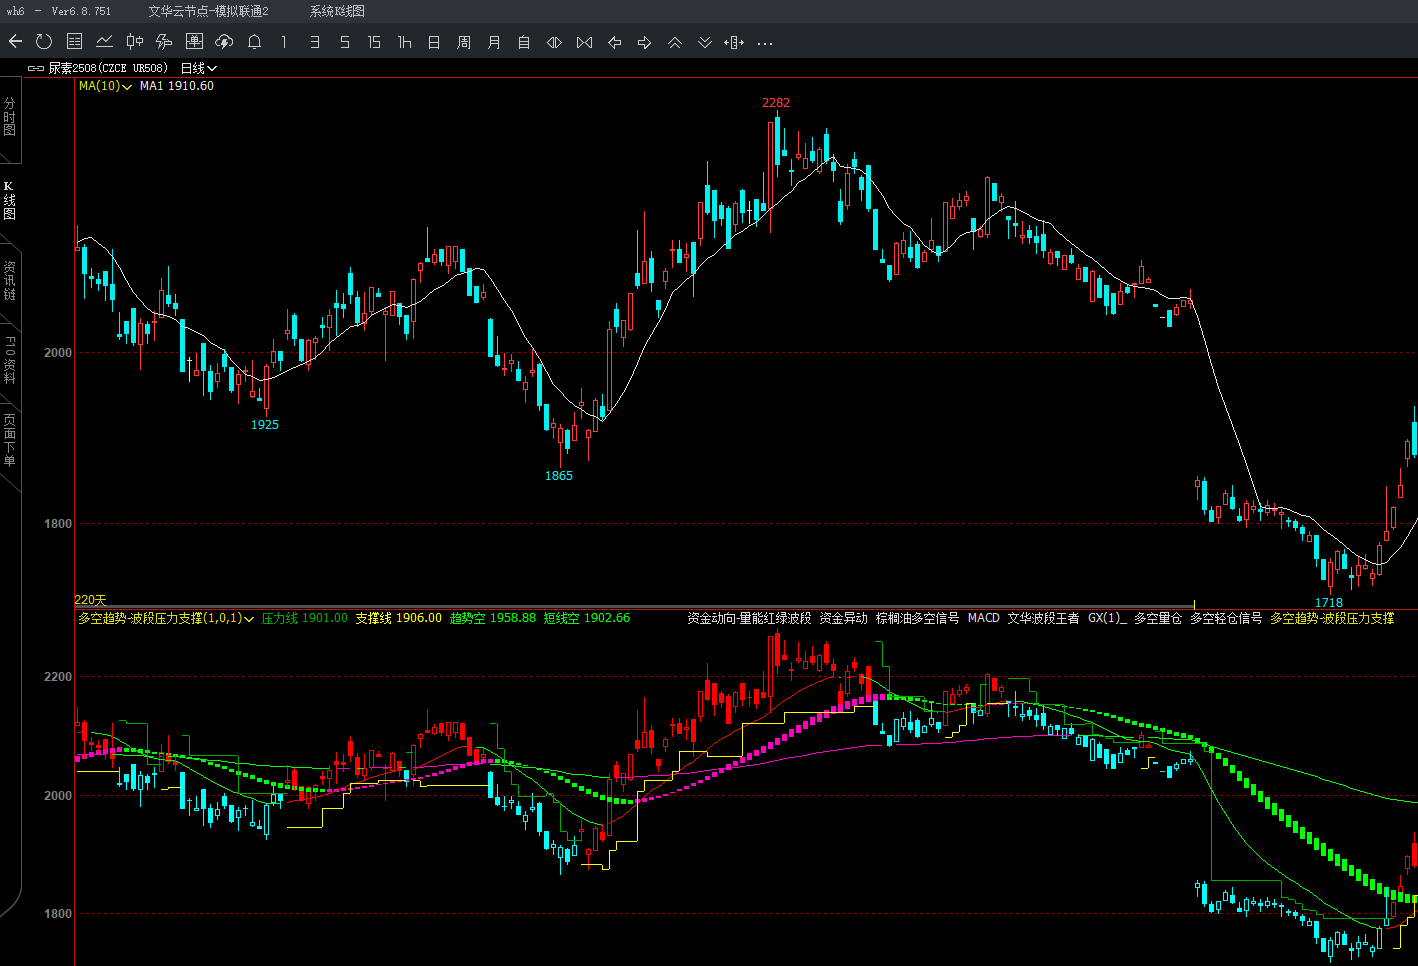Screen dimensions: 1418x966
Task: Click the 1925 low price marker
Action: pos(265,425)
